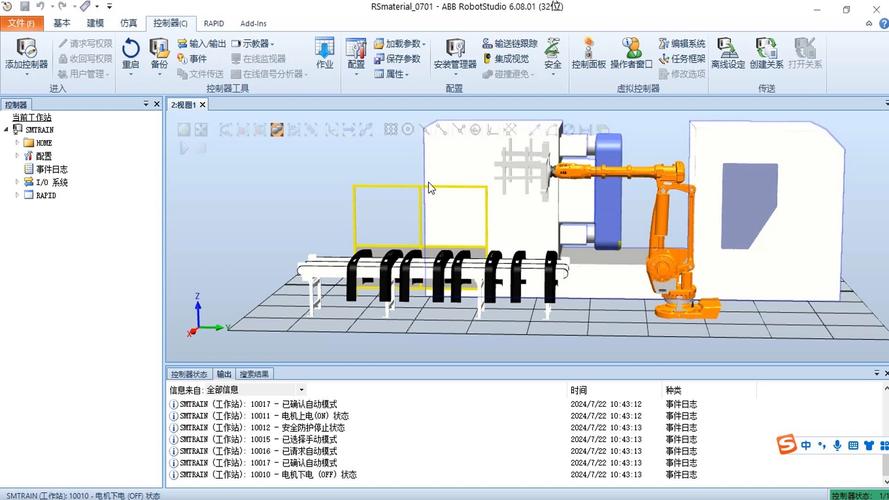The image size is (889, 500).
Task: Toggle Sogou punctuation mode icon
Action: (x=822, y=446)
